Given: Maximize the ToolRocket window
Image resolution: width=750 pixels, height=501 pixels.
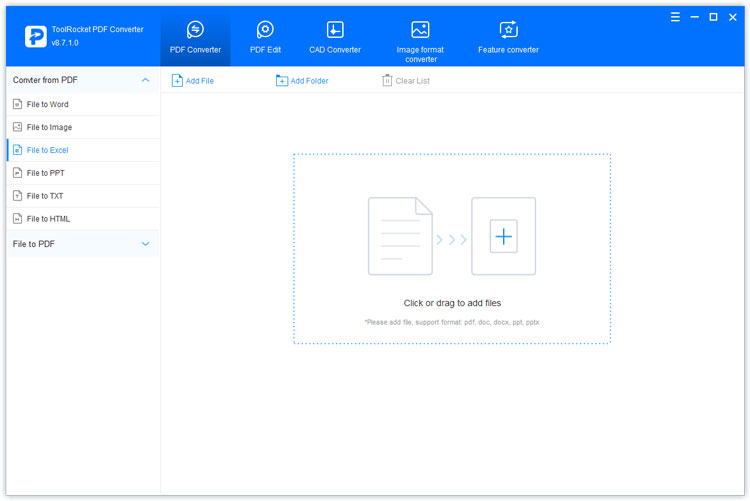Looking at the screenshot, I should point(713,17).
